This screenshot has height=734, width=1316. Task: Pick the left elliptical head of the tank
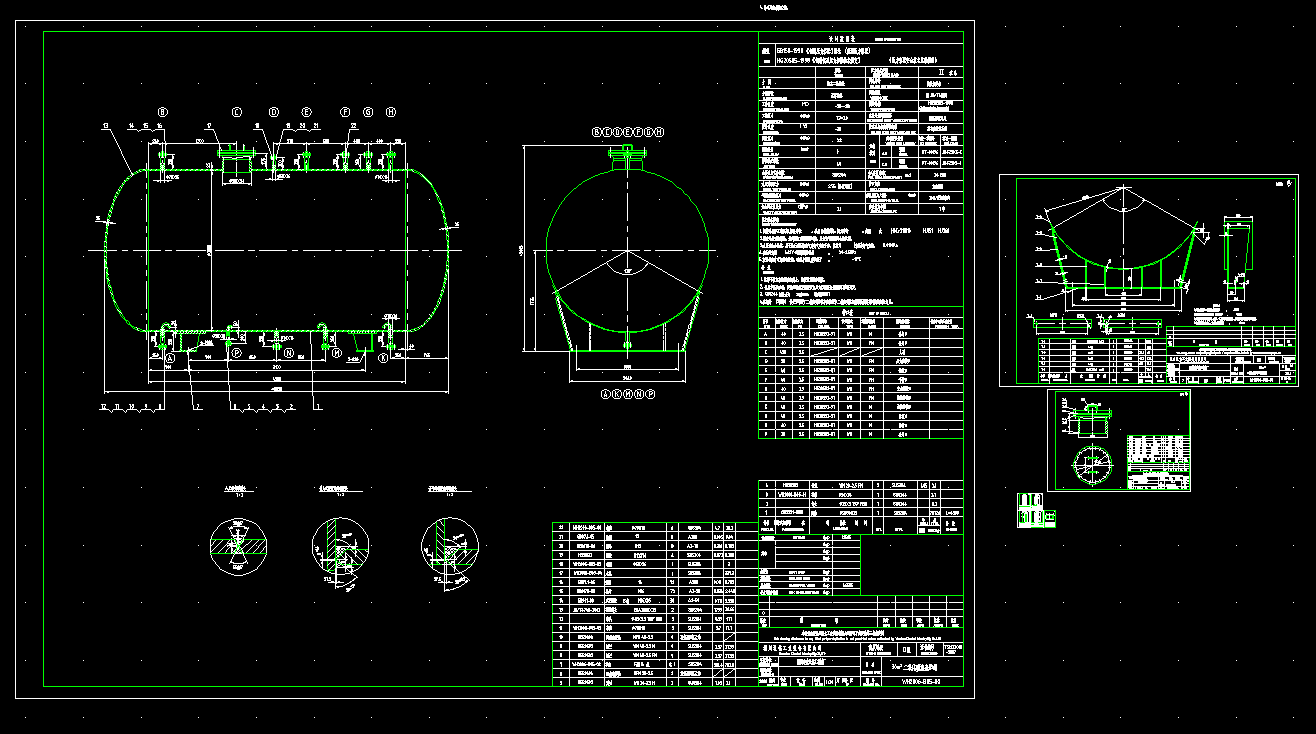(126, 249)
